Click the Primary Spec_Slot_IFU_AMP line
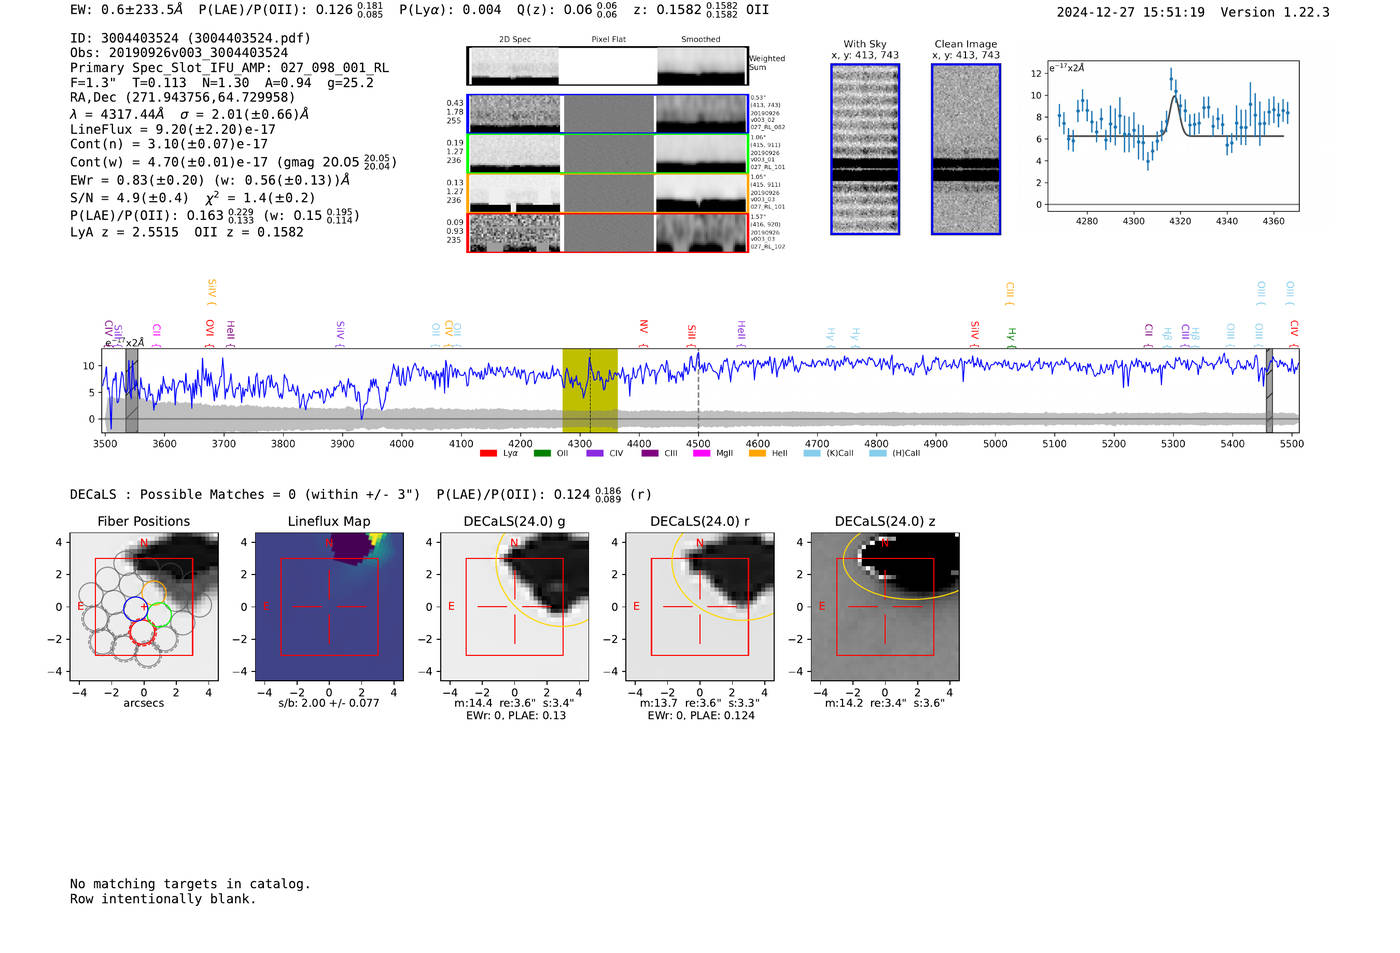Image resolution: width=1400 pixels, height=953 pixels. tap(229, 68)
